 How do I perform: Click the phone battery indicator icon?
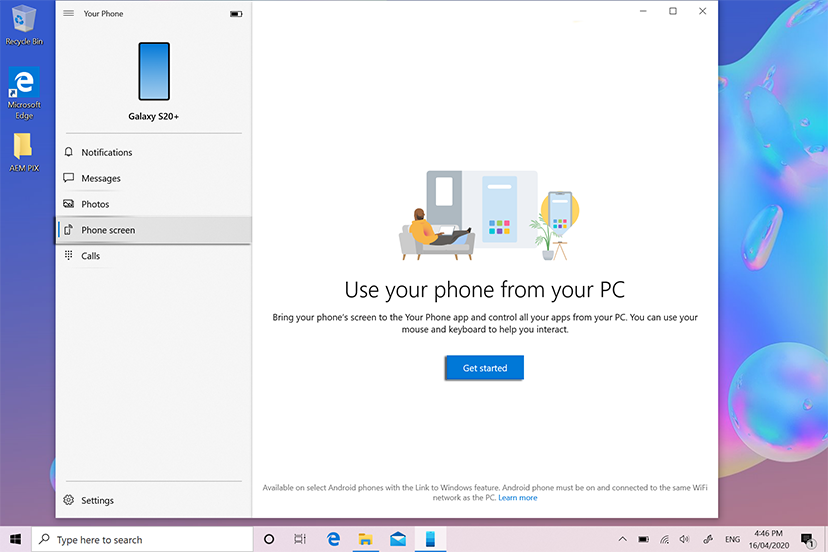pyautogui.click(x=236, y=14)
